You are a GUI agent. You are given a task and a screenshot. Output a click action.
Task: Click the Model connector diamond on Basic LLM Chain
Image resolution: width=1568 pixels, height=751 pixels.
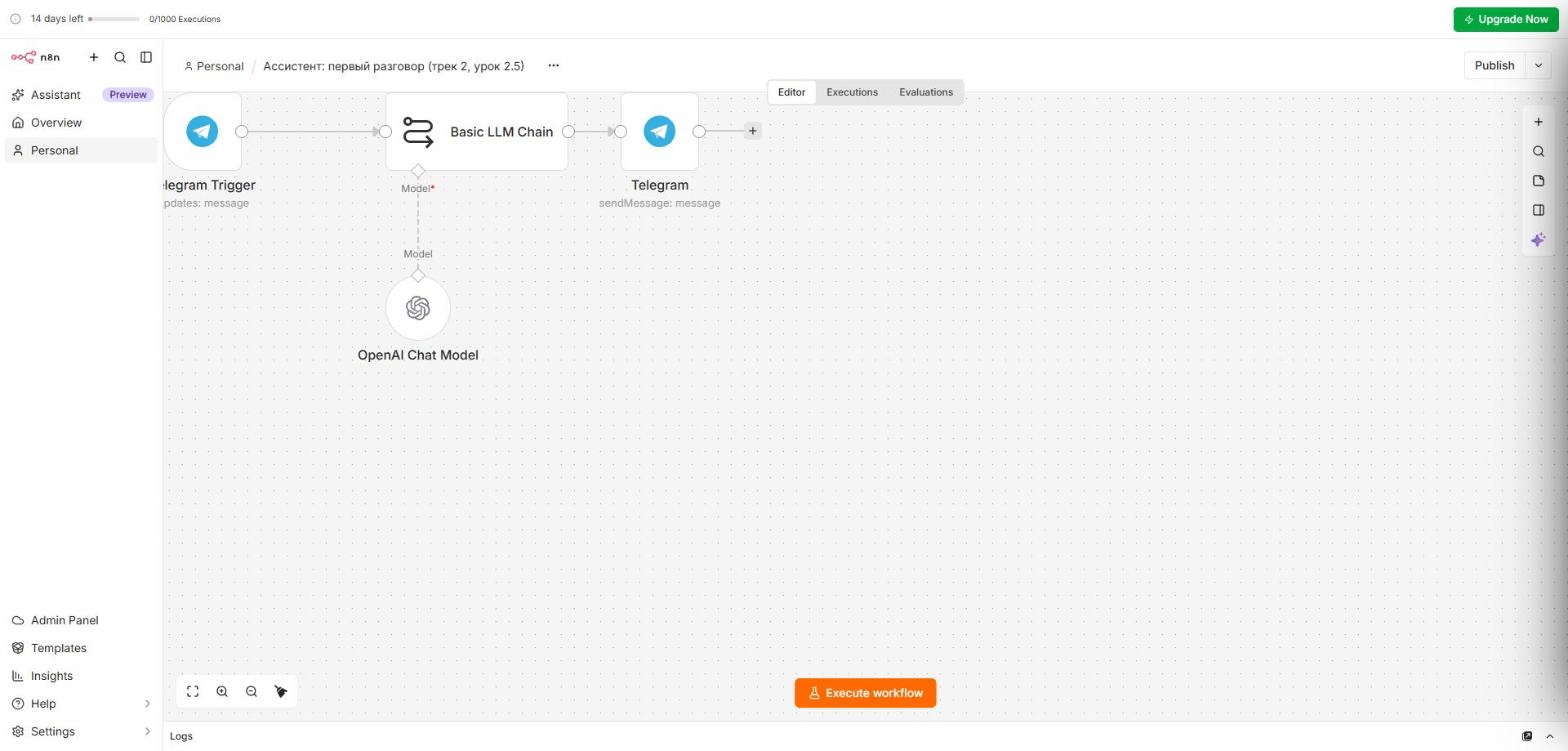tap(418, 171)
